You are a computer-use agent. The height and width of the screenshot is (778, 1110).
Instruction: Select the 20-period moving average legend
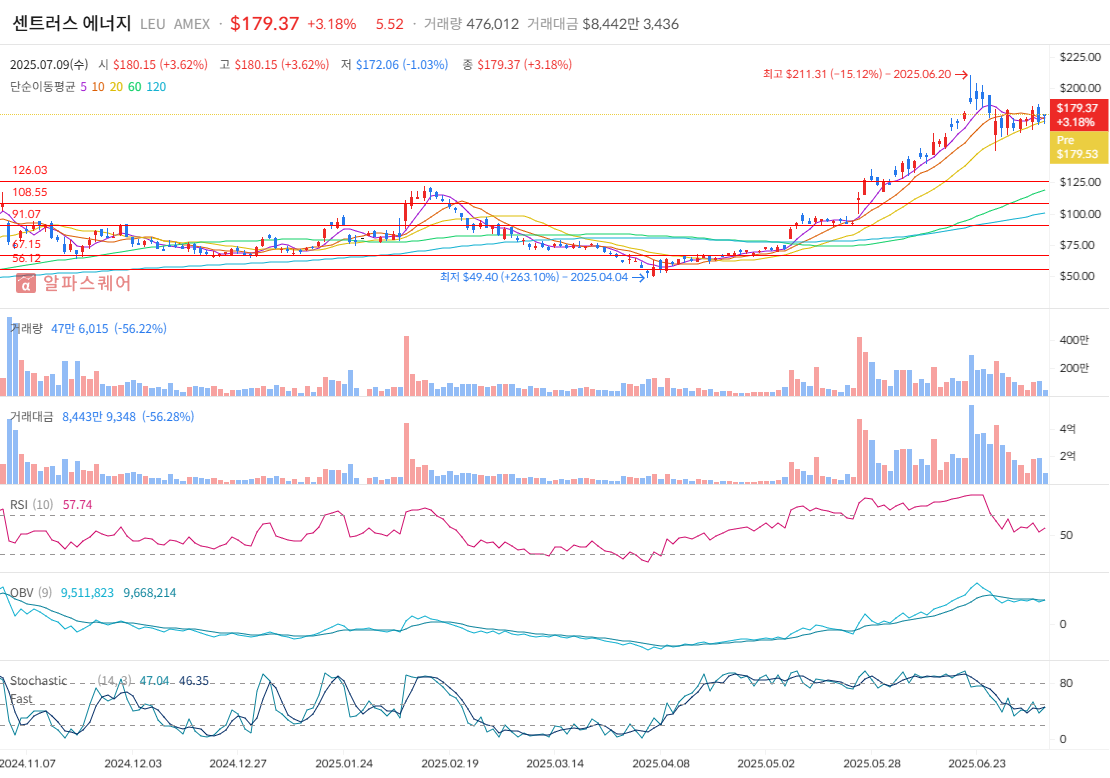click(x=116, y=86)
